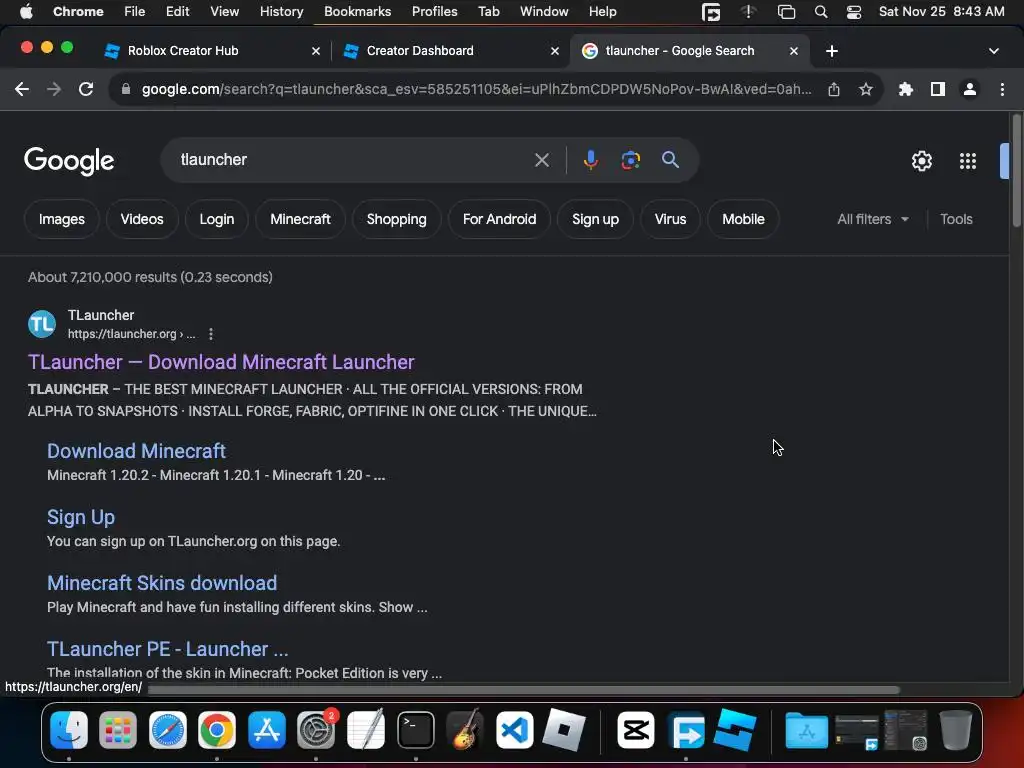Click the Chrome address bar URL
Viewport: 1024px width, 768px height.
coord(477,89)
